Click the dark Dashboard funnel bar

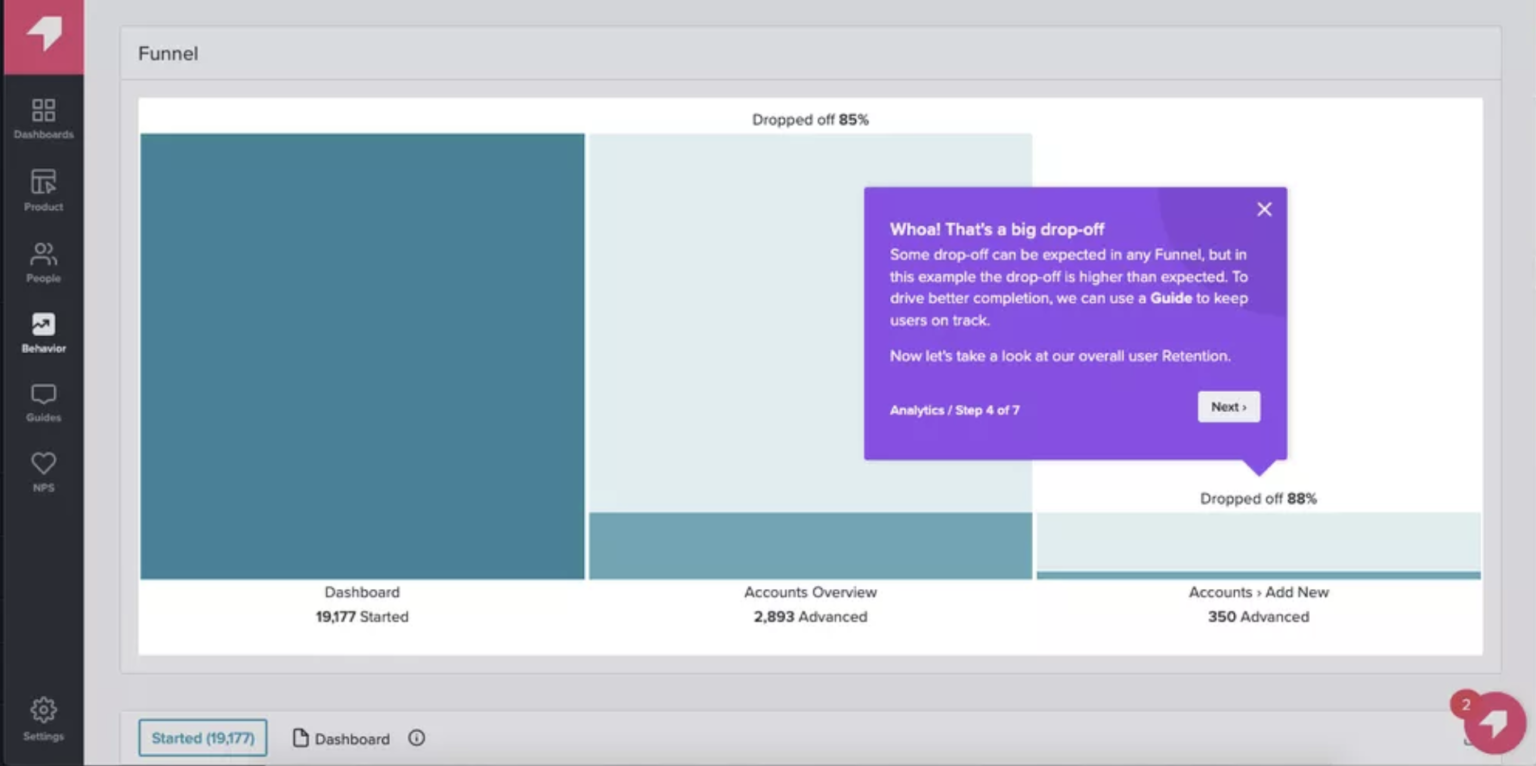[x=362, y=356]
